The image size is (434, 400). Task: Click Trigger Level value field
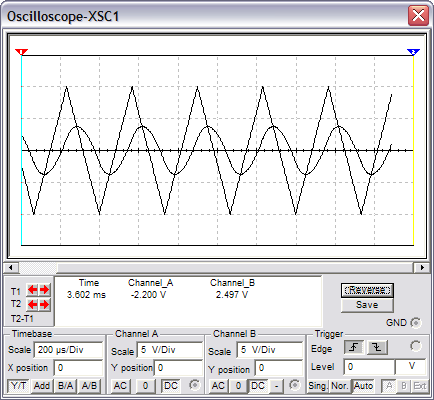pos(369,367)
